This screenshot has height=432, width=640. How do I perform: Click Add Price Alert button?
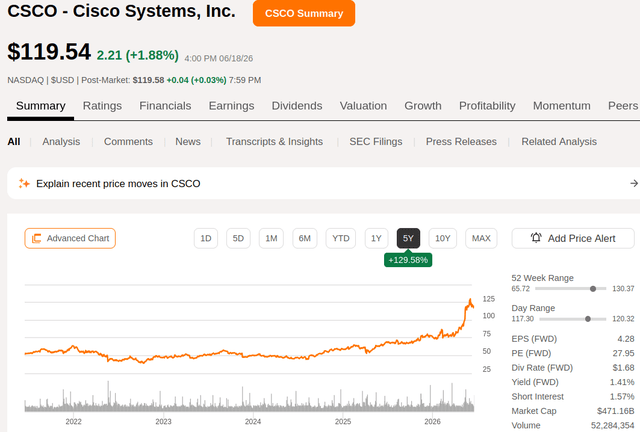pos(573,238)
